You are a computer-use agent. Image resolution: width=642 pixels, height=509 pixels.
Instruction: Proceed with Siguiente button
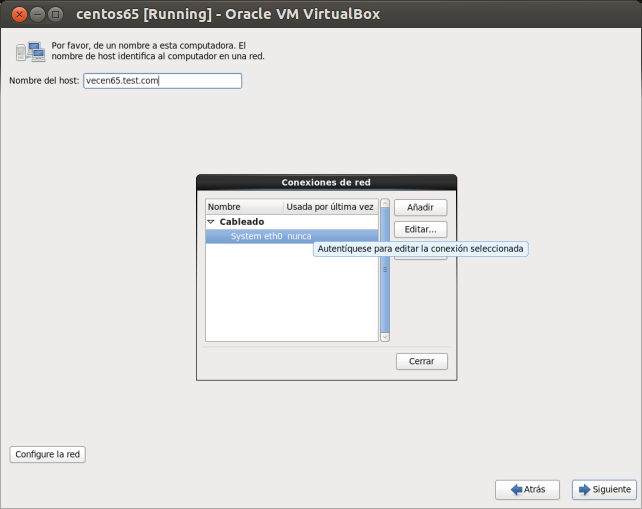click(x=604, y=489)
